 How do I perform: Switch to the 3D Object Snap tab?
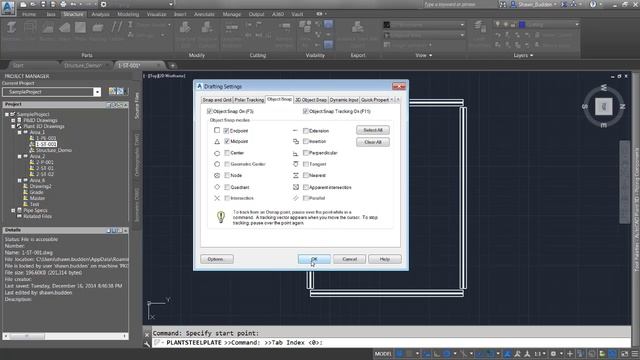(x=311, y=100)
